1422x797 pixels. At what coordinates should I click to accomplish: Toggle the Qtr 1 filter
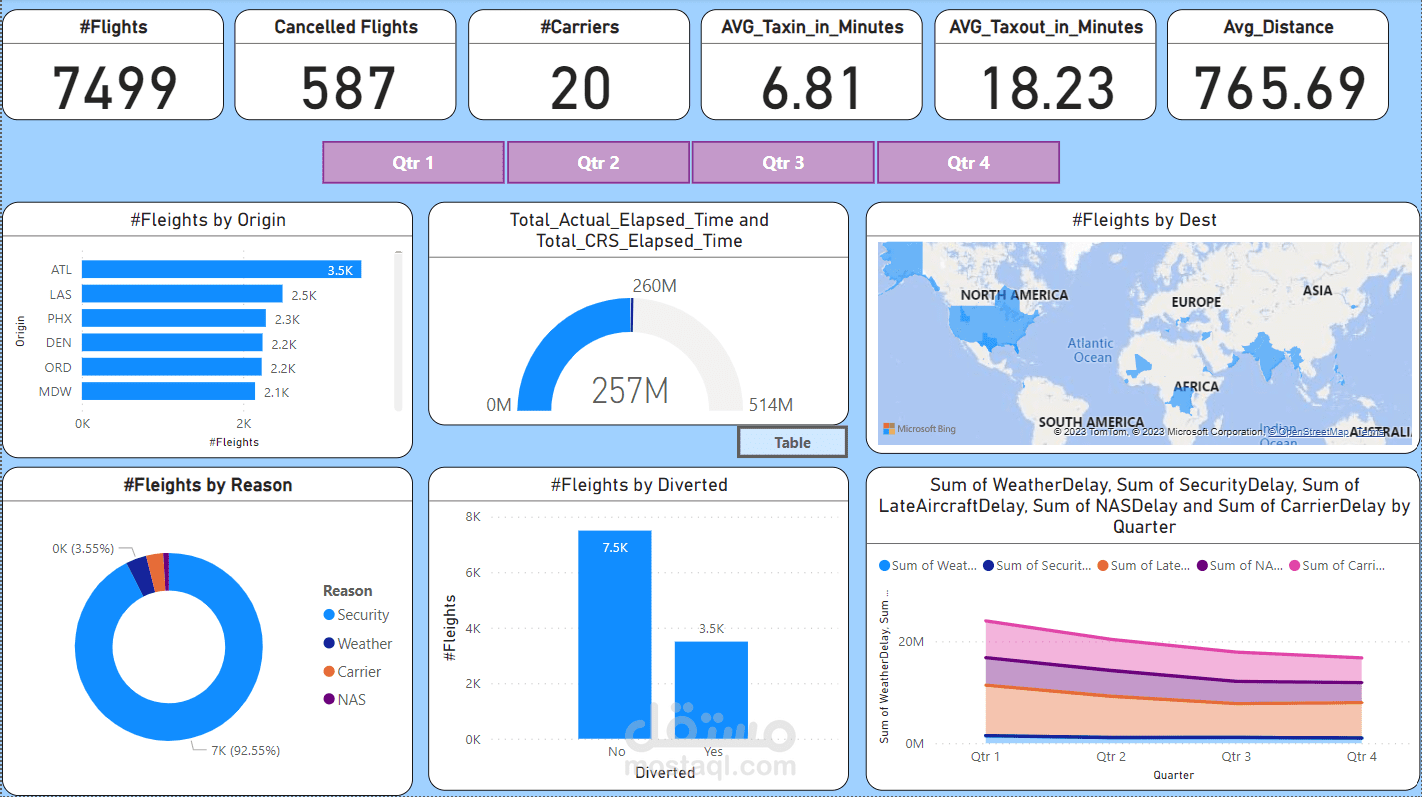click(x=413, y=162)
